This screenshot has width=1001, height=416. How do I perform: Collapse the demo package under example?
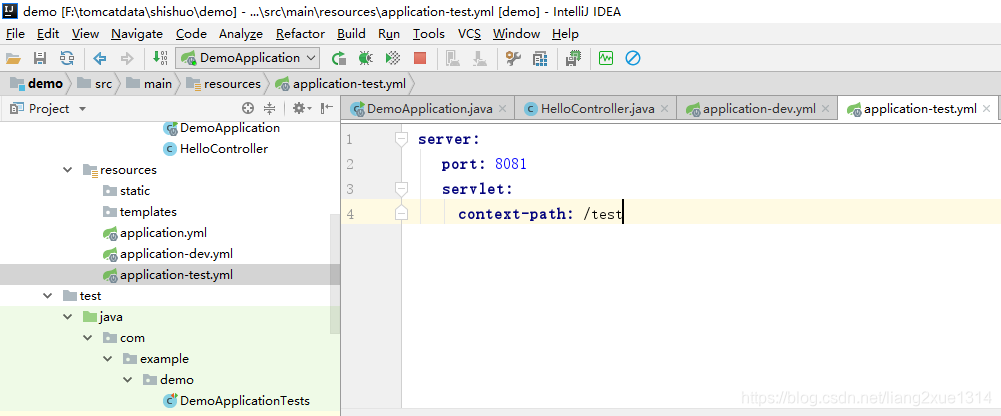coord(128,380)
